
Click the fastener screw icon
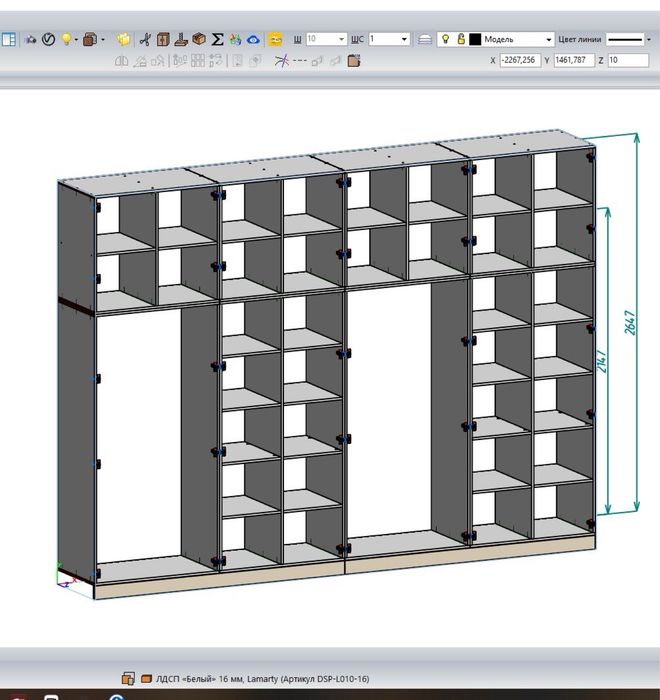[181, 39]
